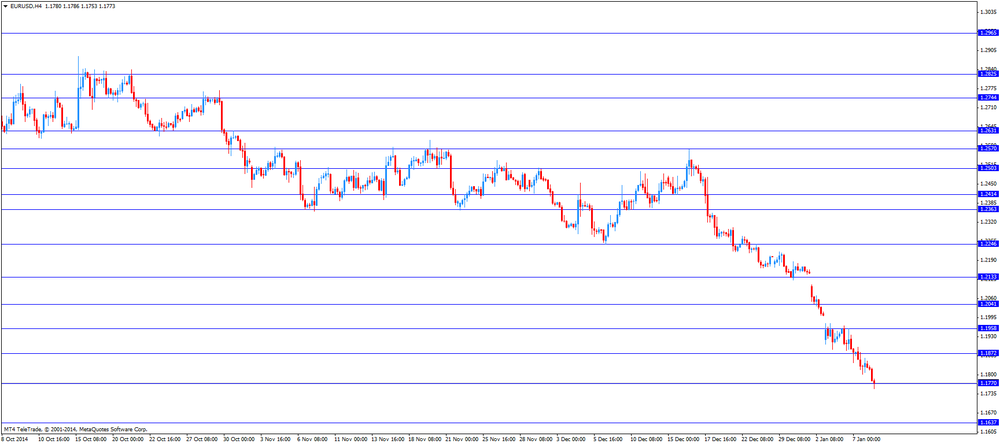This screenshot has height=444, width=1000.
Task: Click the 1.1930 price axis label
Action: [988, 336]
